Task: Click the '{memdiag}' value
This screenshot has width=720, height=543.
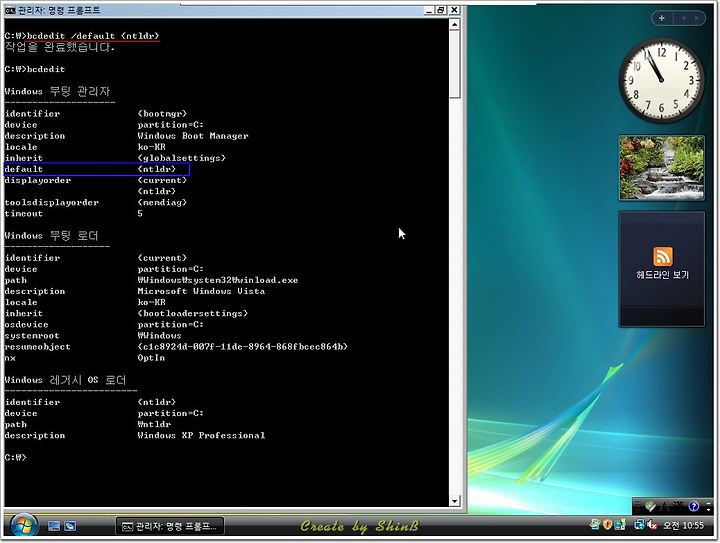Action: click(x=162, y=202)
